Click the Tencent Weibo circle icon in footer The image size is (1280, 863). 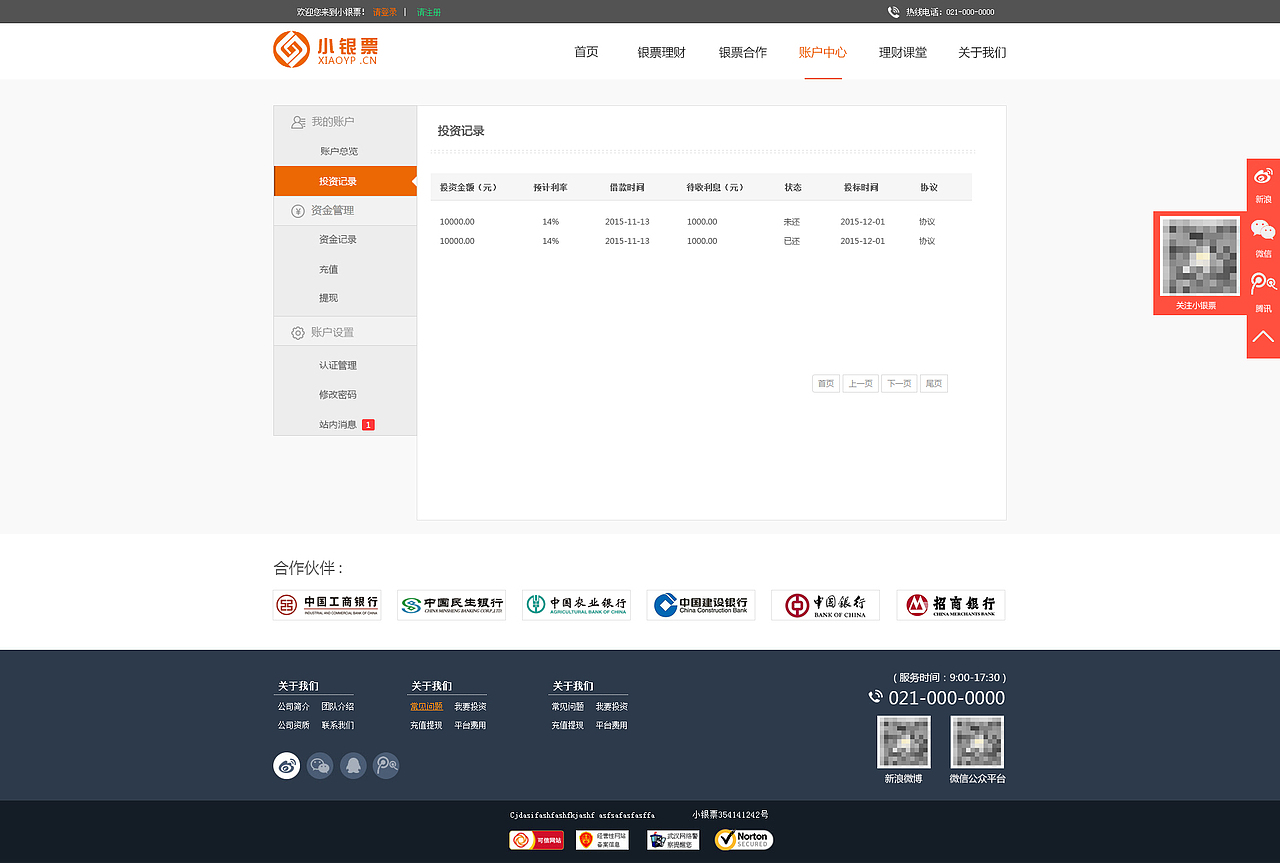(x=386, y=766)
